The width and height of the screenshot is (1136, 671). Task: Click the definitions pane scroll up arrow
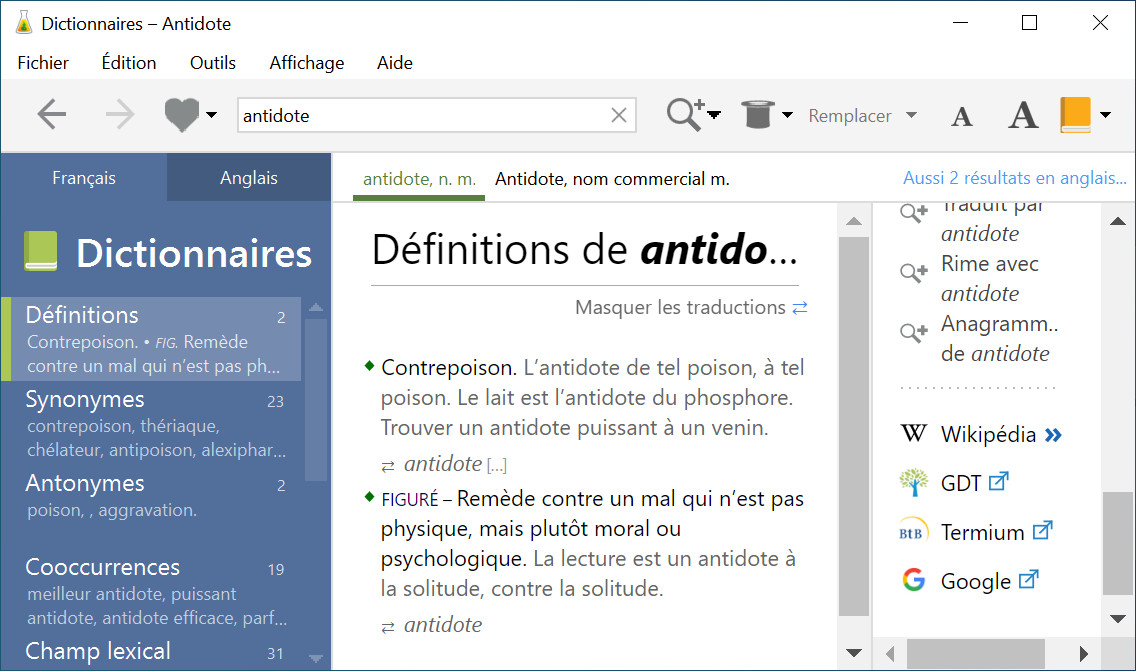coord(854,221)
